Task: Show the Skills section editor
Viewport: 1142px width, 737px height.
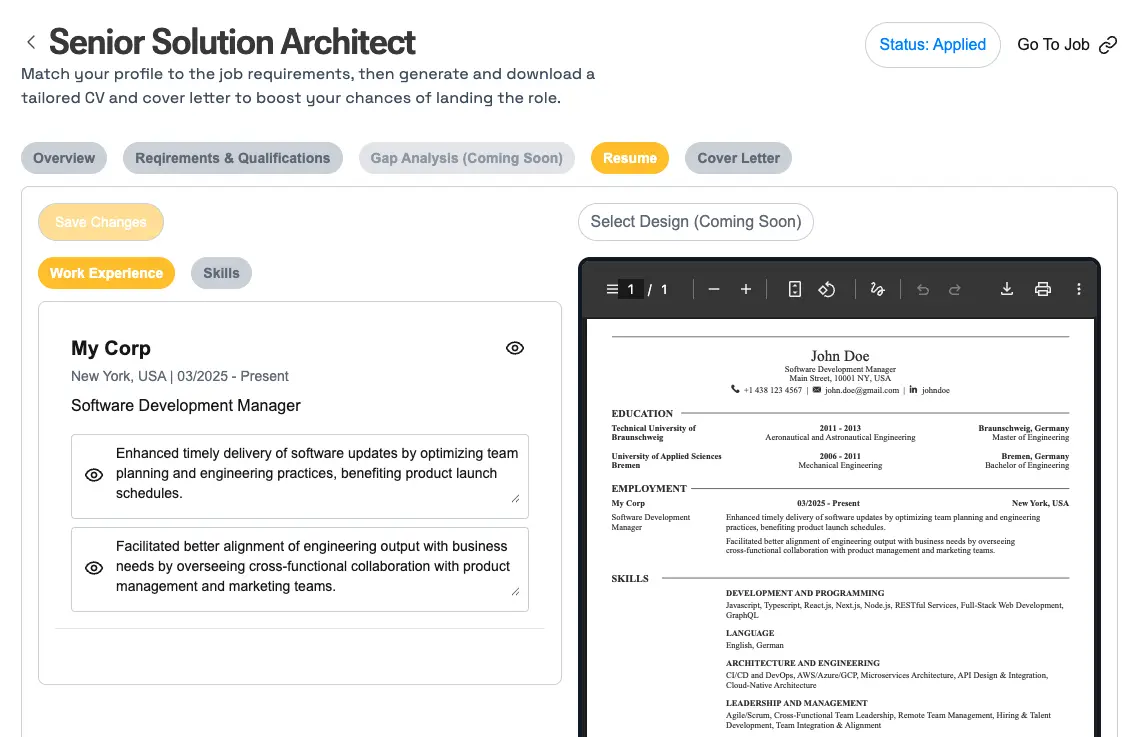Action: coord(221,273)
